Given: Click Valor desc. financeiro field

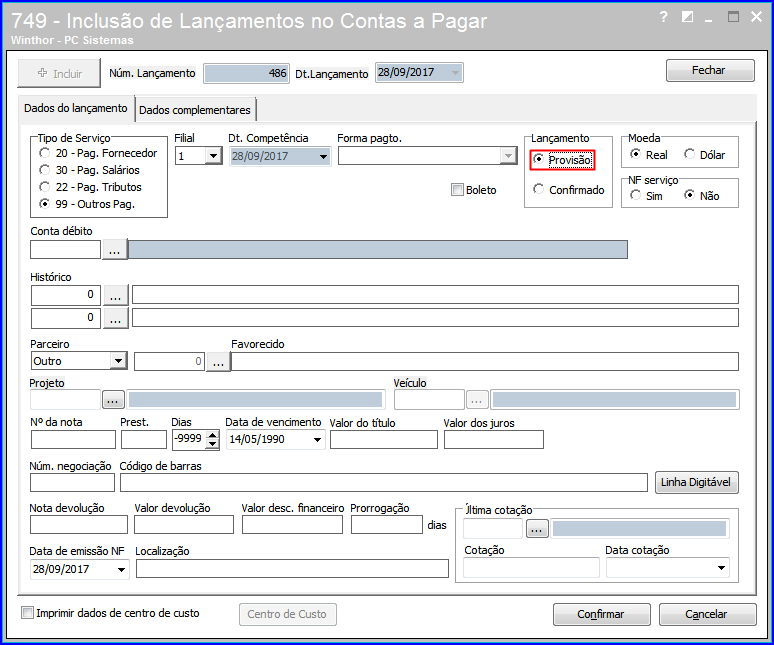Looking at the screenshot, I should 292,525.
